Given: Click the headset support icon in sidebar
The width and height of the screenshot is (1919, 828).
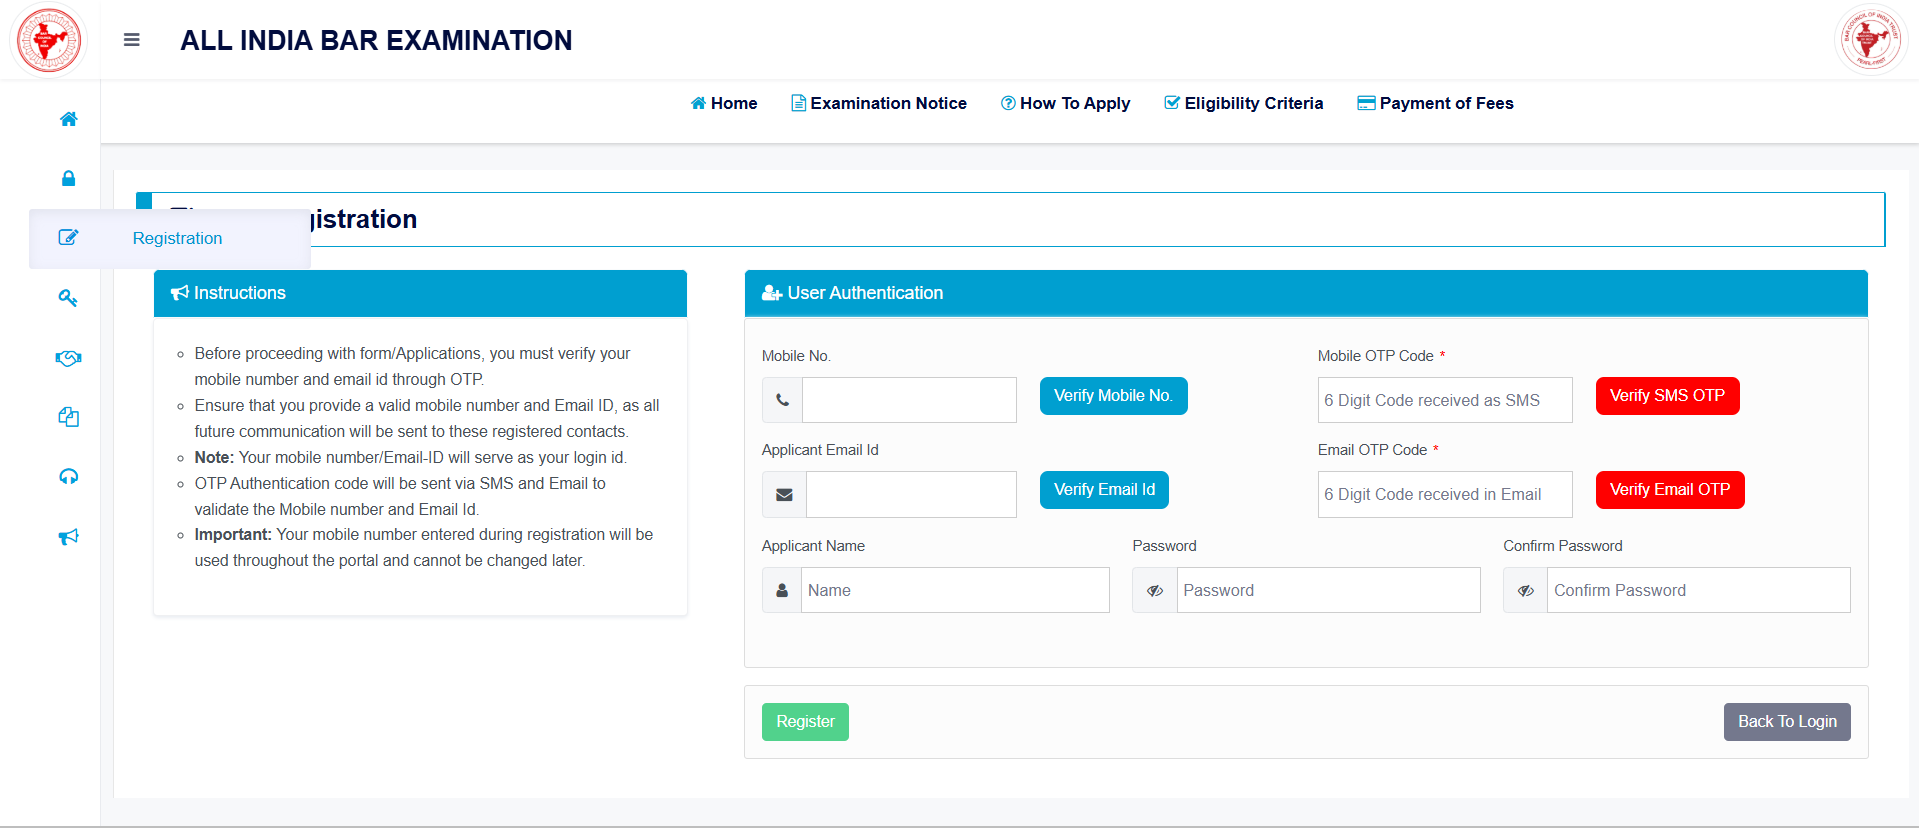Looking at the screenshot, I should pyautogui.click(x=68, y=477).
